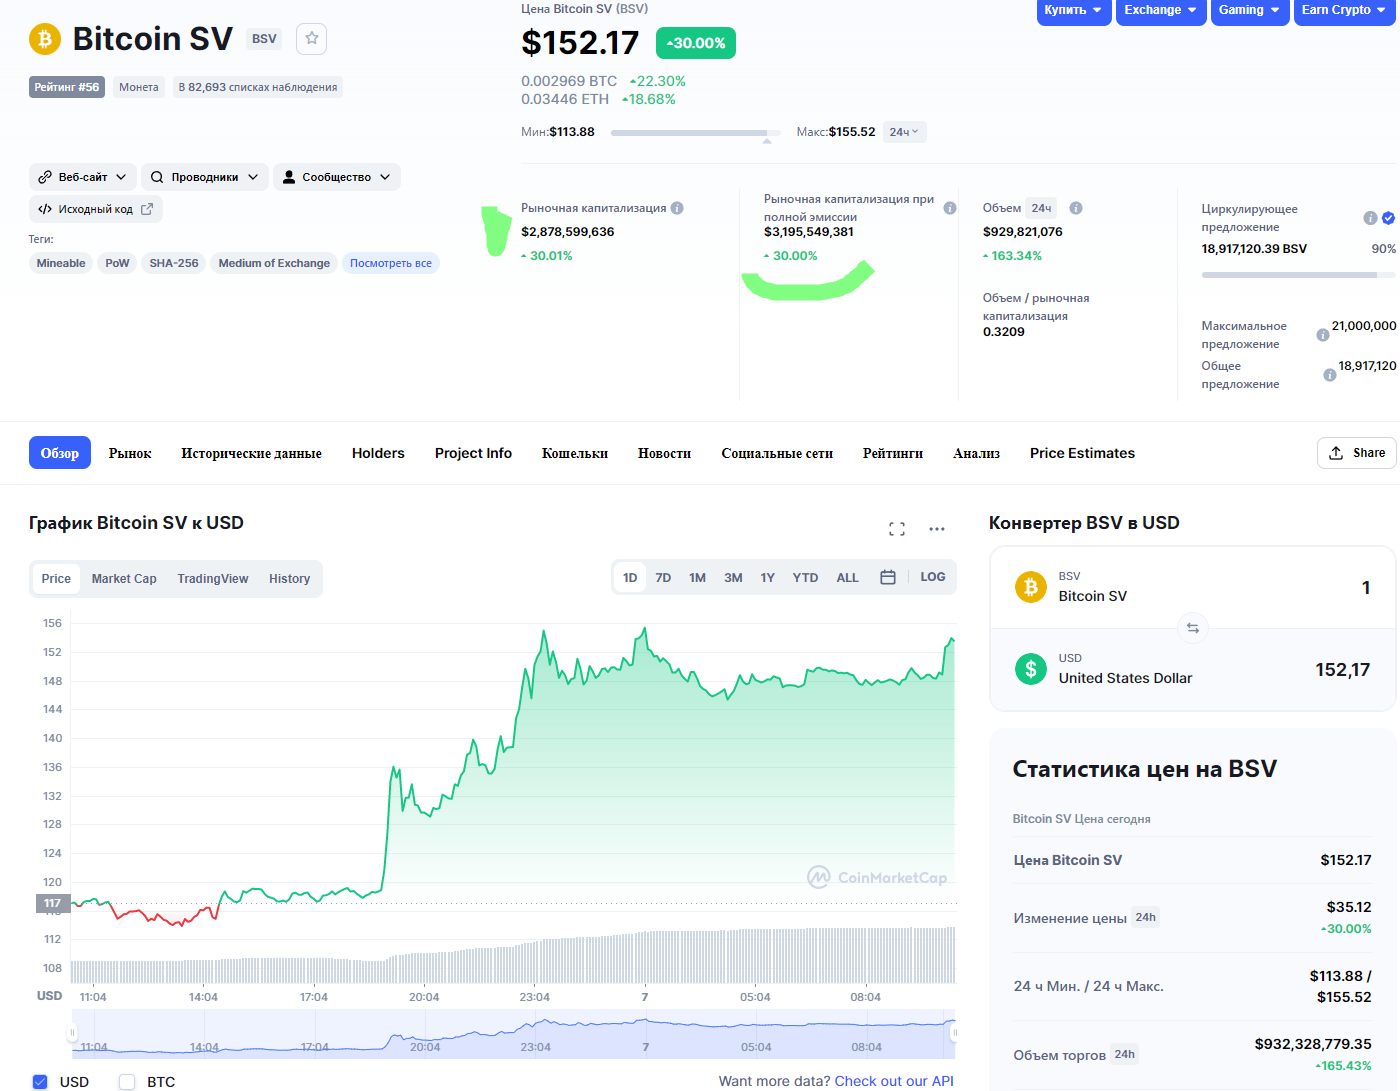Click the chart range navigator overview strip

click(x=513, y=1033)
